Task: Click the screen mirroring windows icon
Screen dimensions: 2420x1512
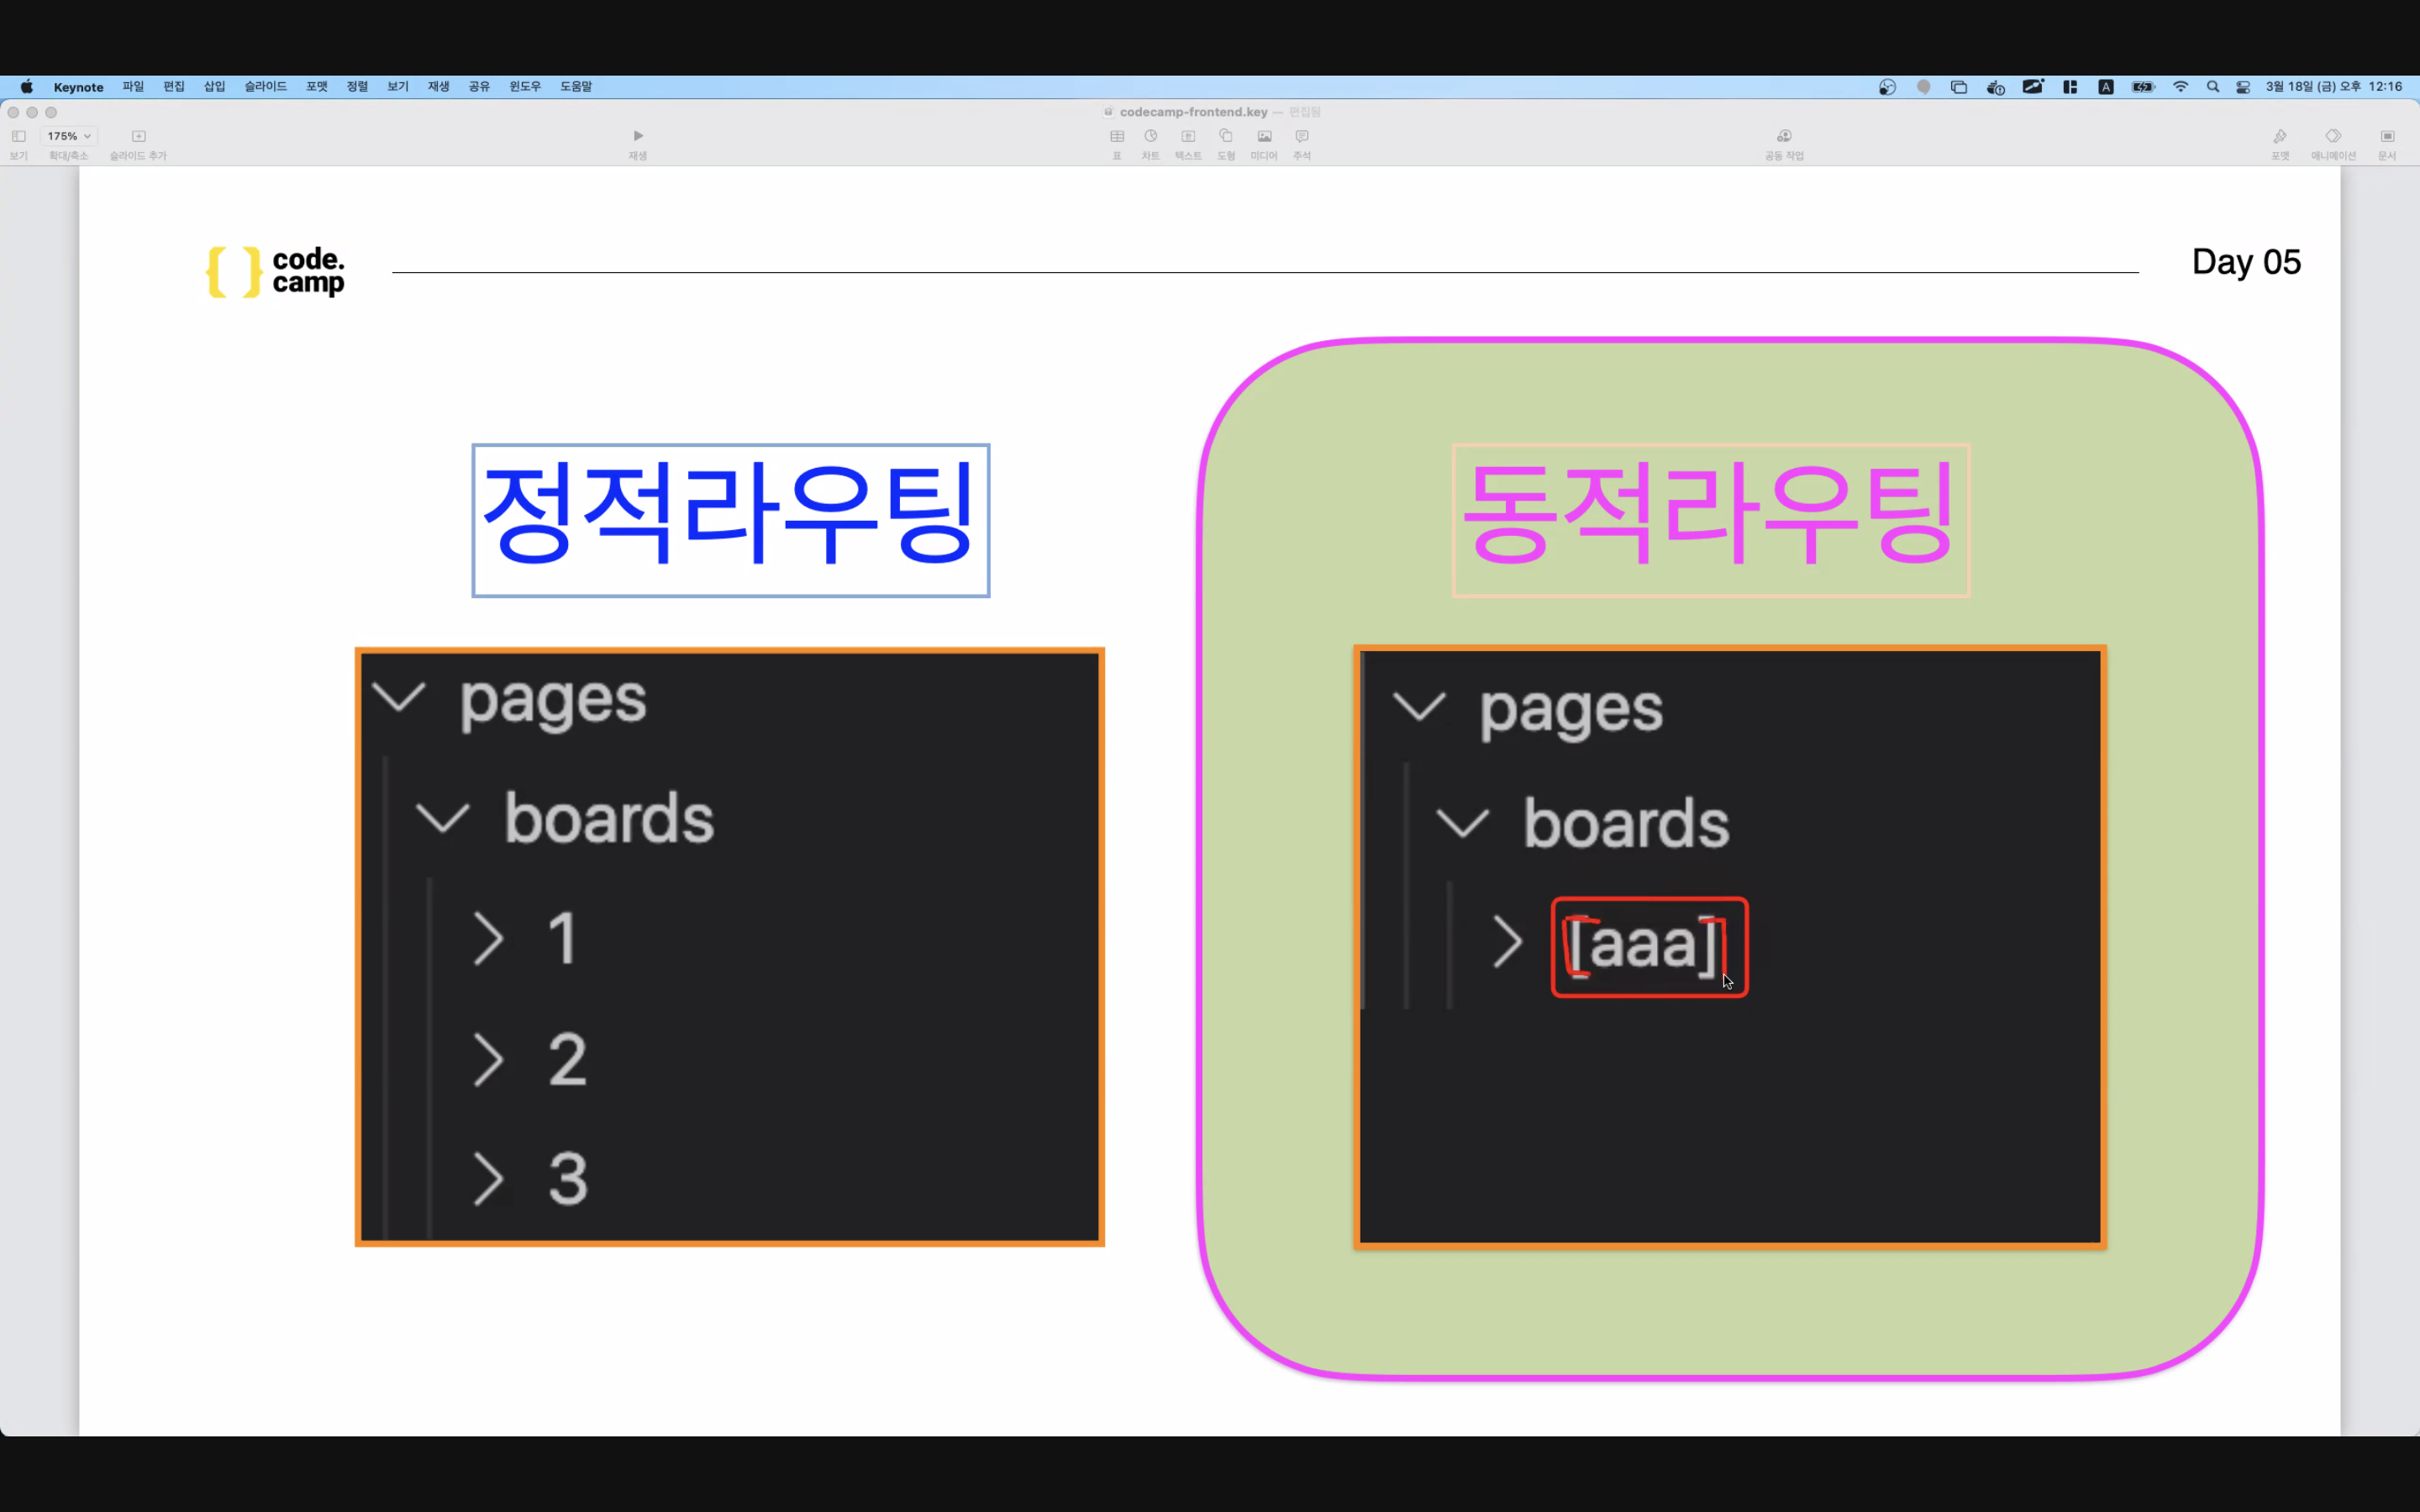Action: [1959, 87]
